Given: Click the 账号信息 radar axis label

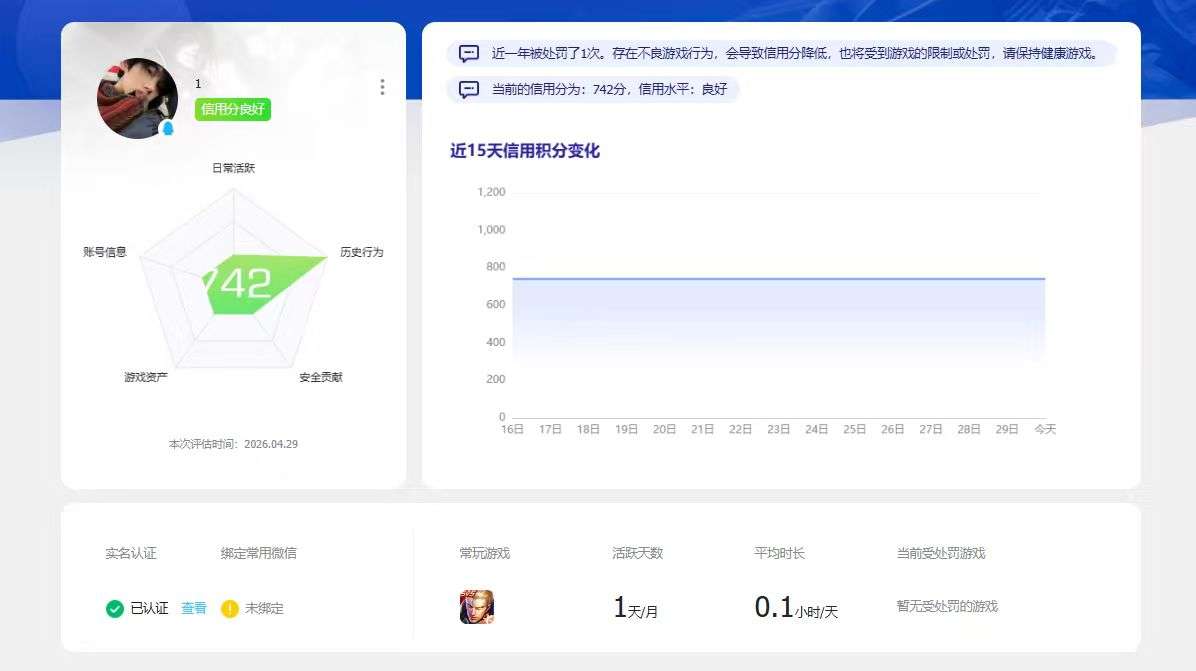Looking at the screenshot, I should tap(104, 252).
